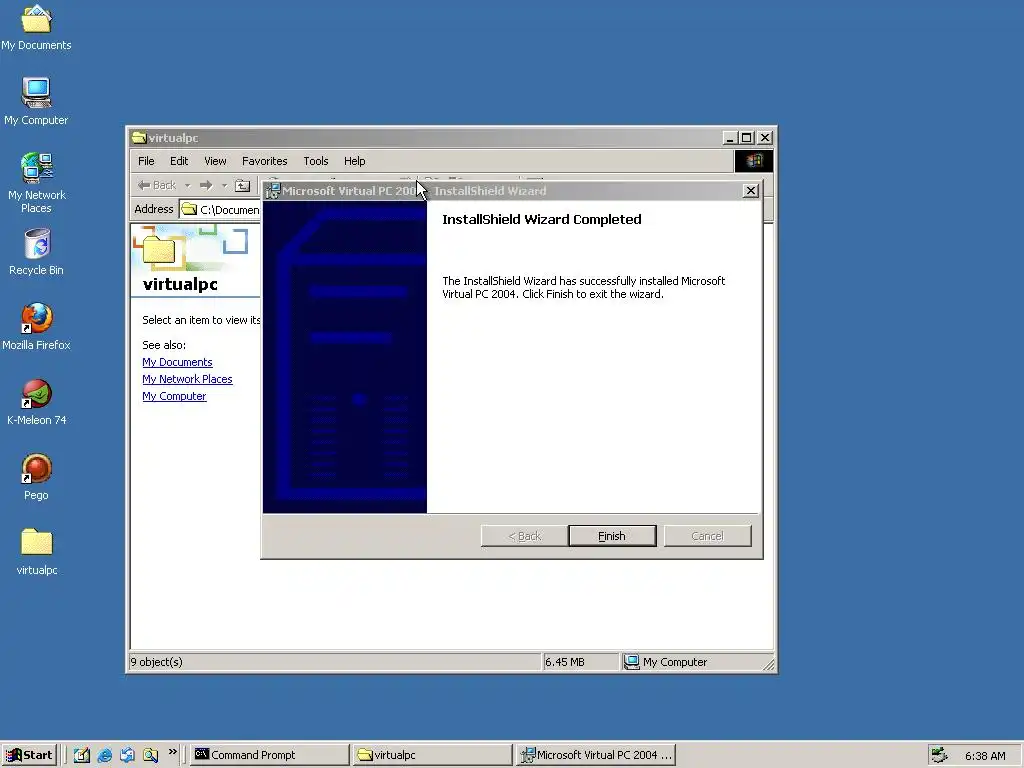Click Show Desktop quick launch icon
Screen dimensions: 1024x768
point(82,755)
